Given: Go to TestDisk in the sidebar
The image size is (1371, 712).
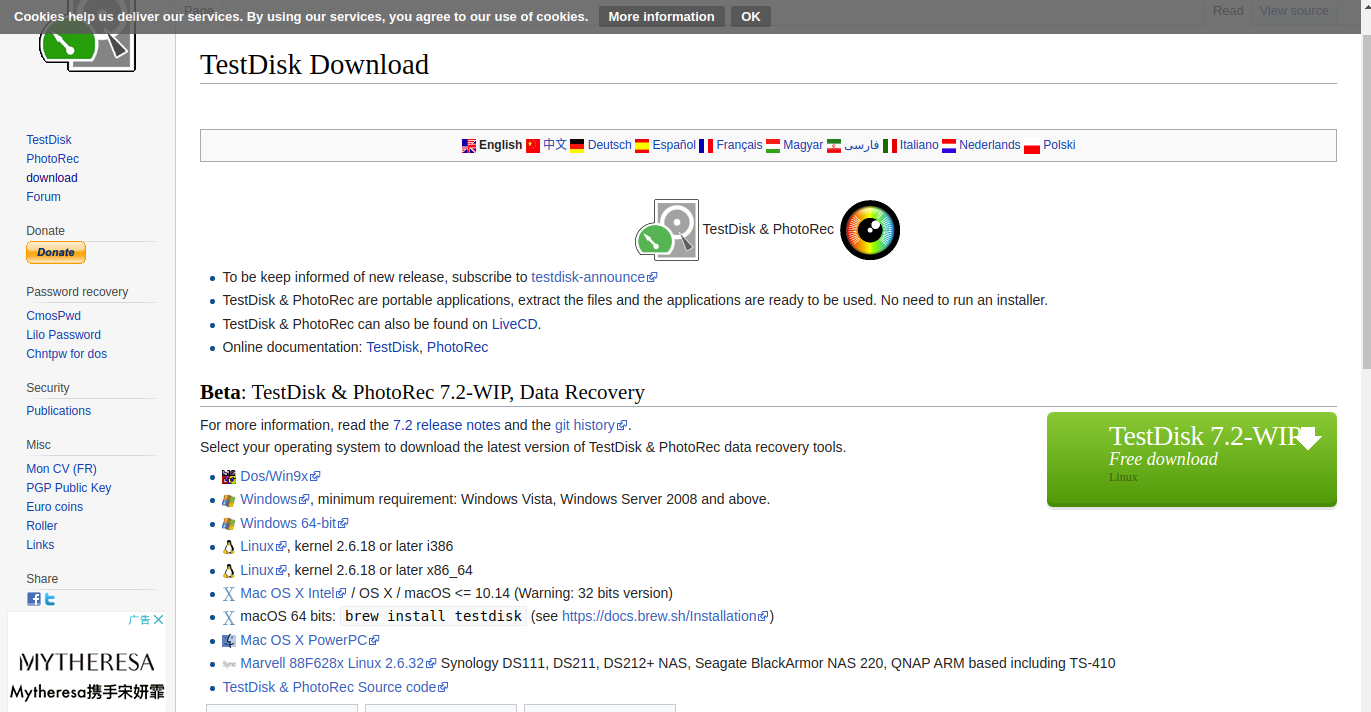Looking at the screenshot, I should tap(49, 140).
